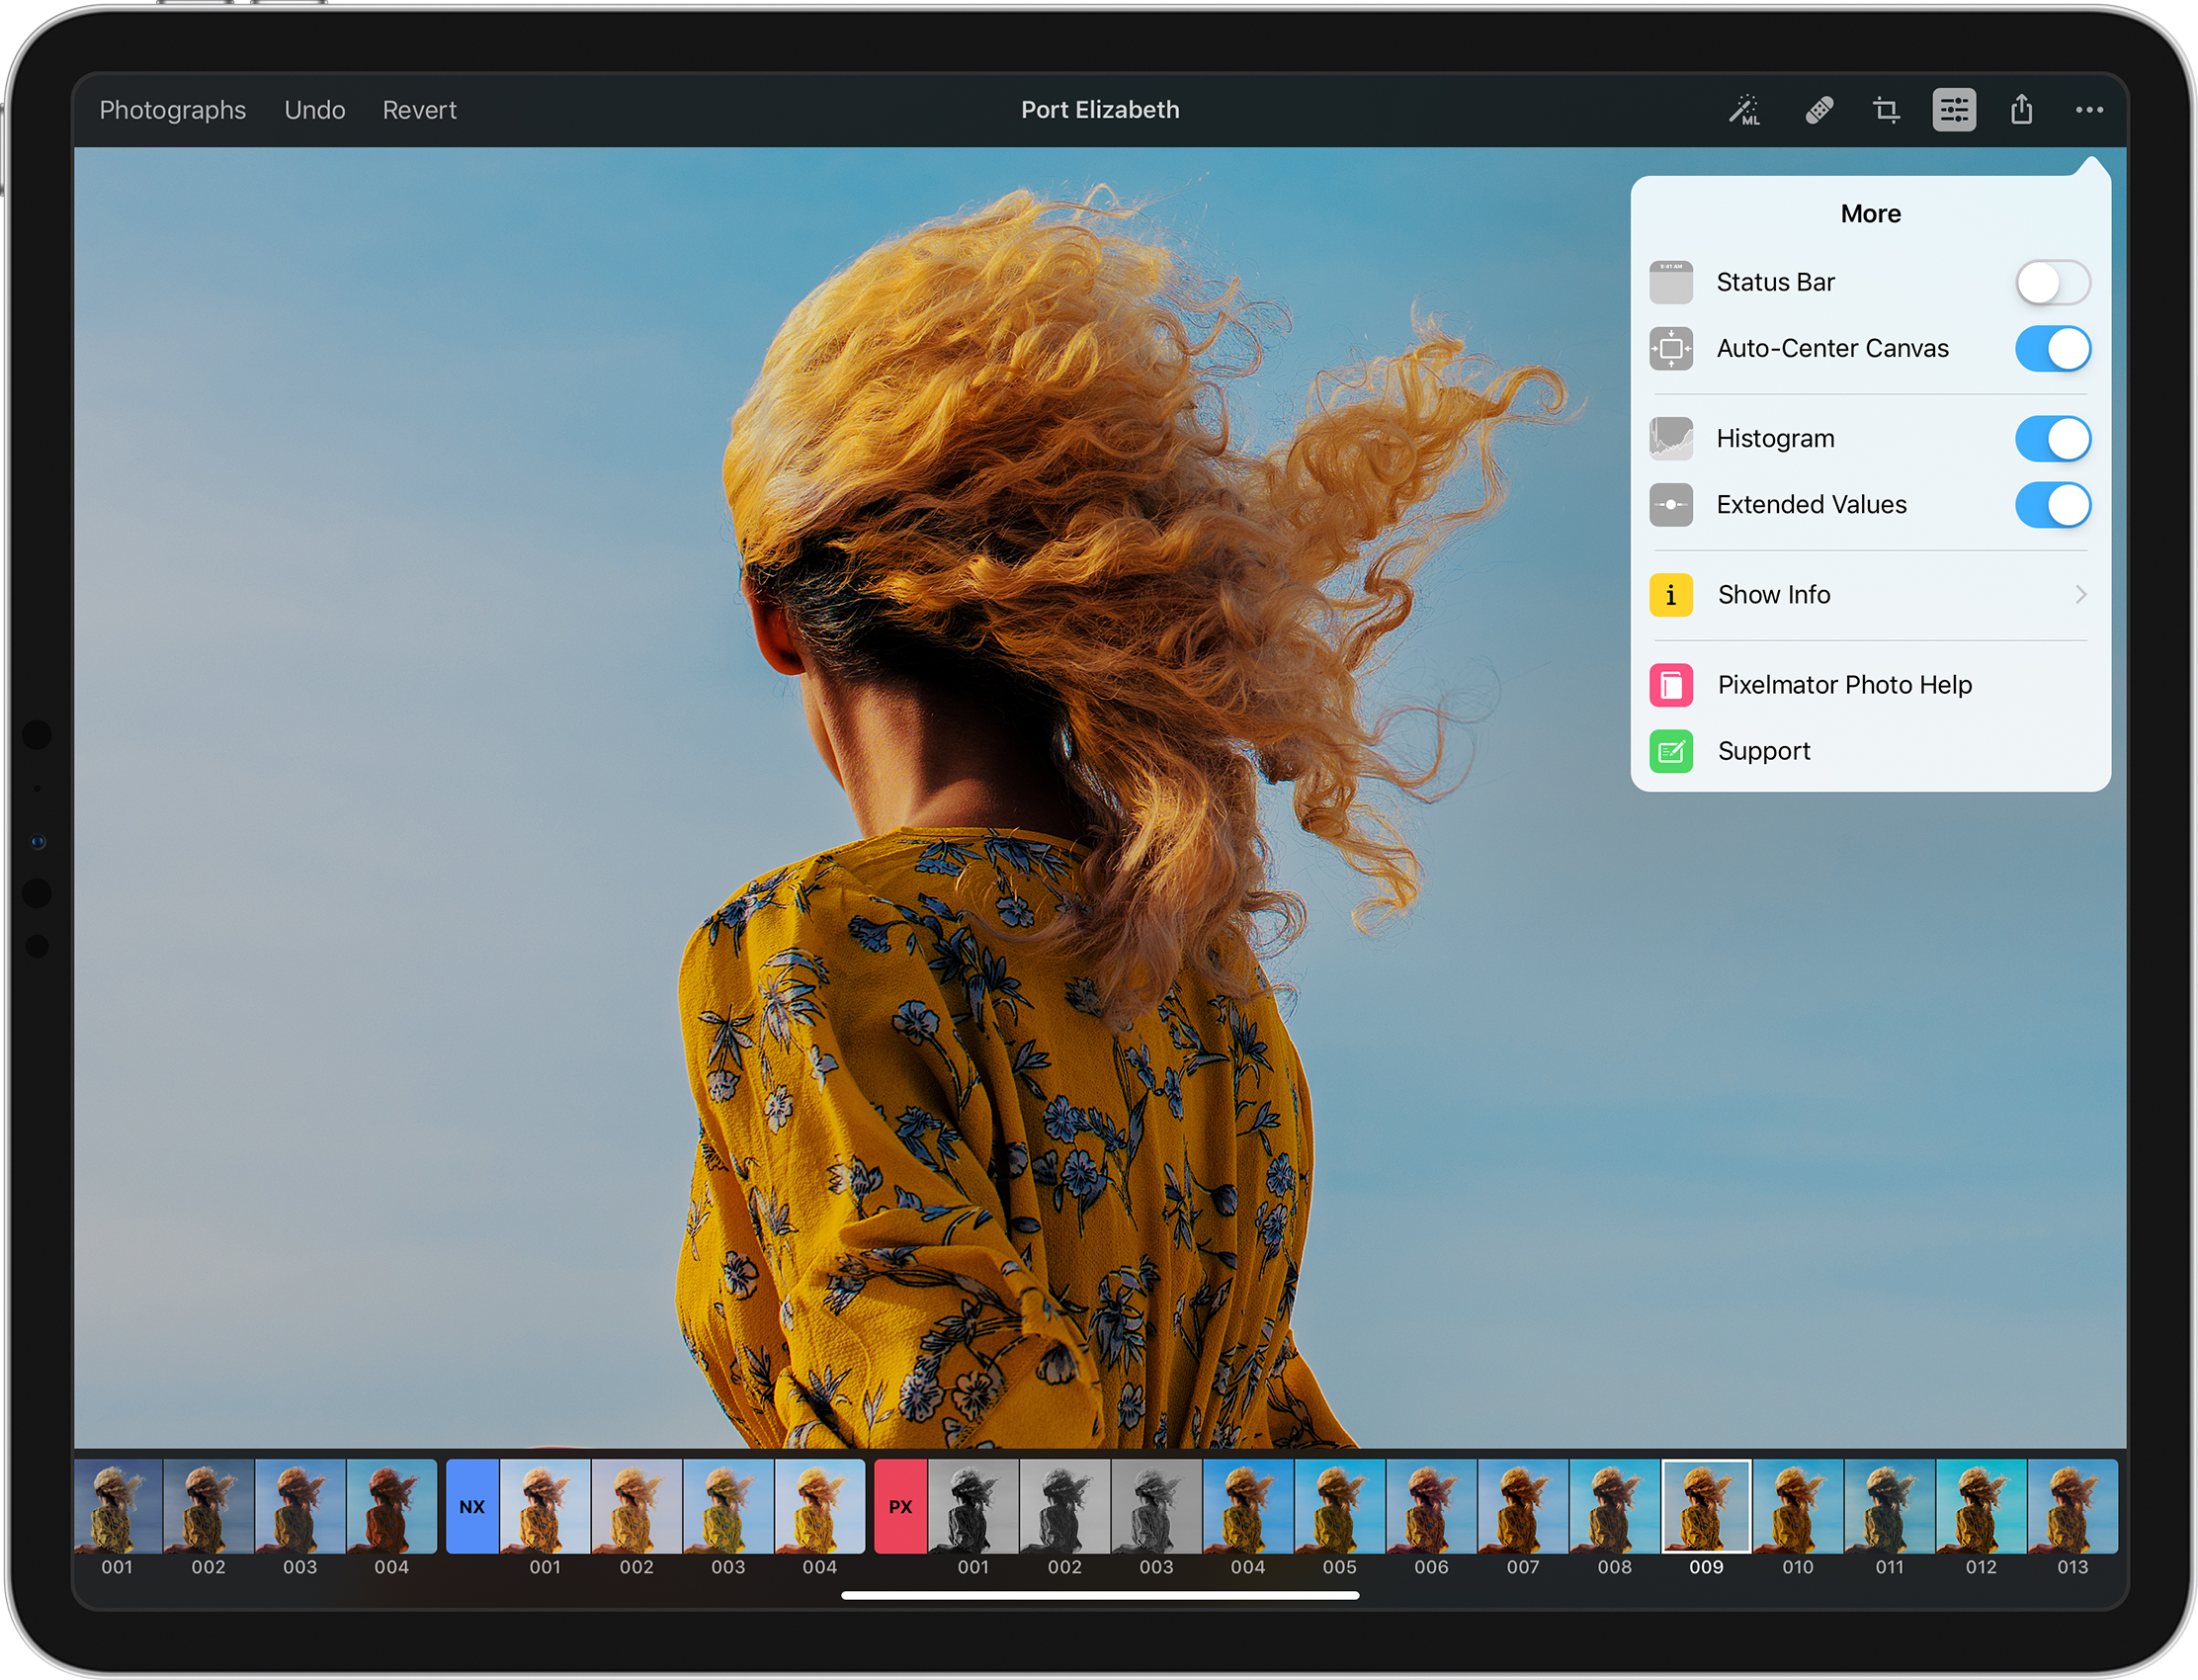Apply NX preset 003 thumbnail
2198x1680 pixels.
click(x=728, y=1506)
